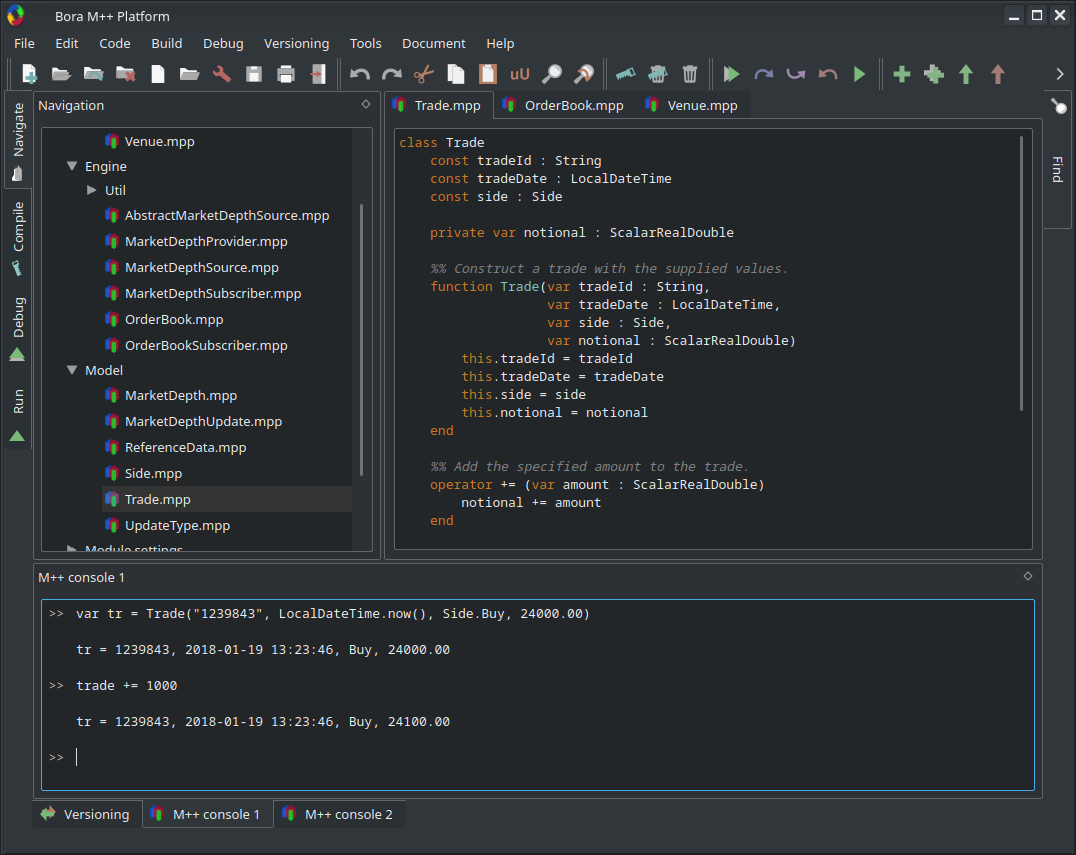1076x855 pixels.
Task: Open find with the magnifying glass icon
Action: (552, 74)
